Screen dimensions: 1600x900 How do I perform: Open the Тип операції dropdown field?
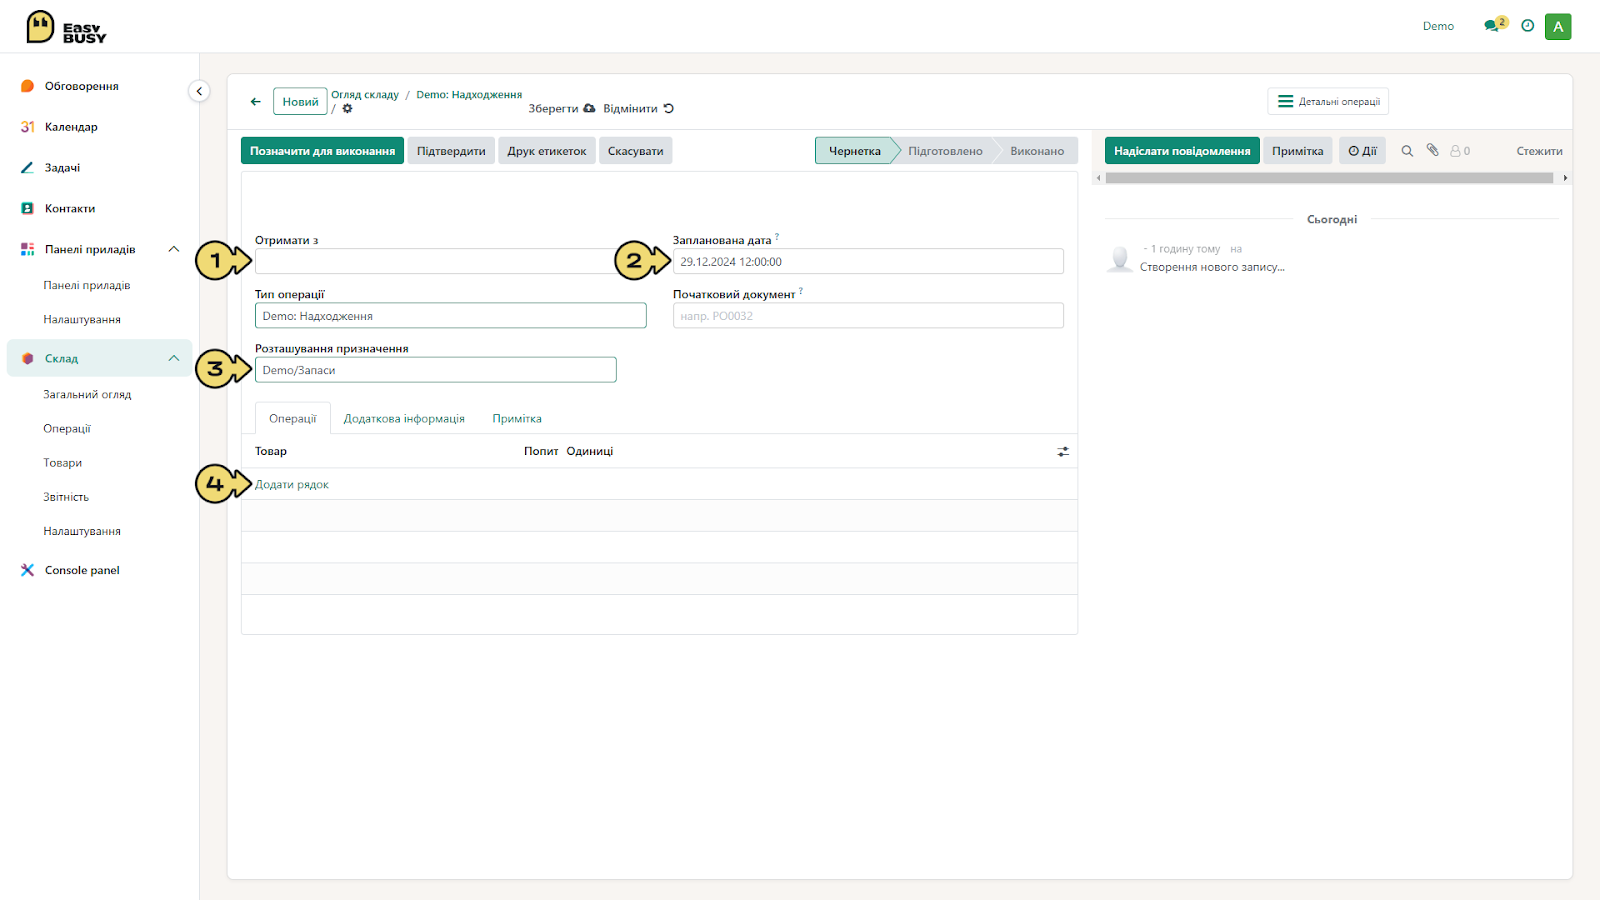coord(451,316)
